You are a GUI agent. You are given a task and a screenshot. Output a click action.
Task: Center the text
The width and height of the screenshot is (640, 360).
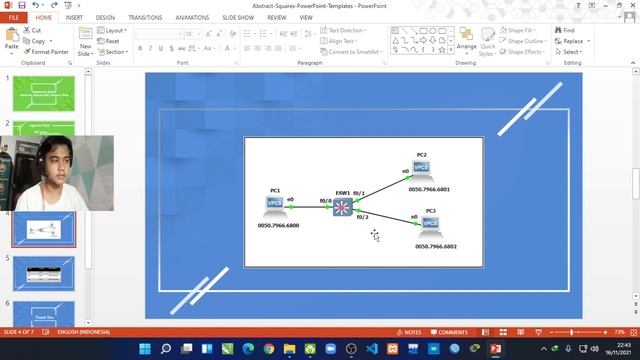[x=258, y=48]
